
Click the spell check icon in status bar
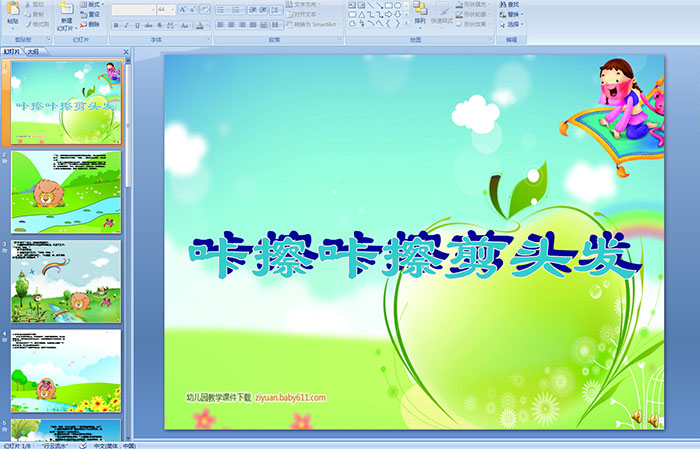(x=84, y=445)
